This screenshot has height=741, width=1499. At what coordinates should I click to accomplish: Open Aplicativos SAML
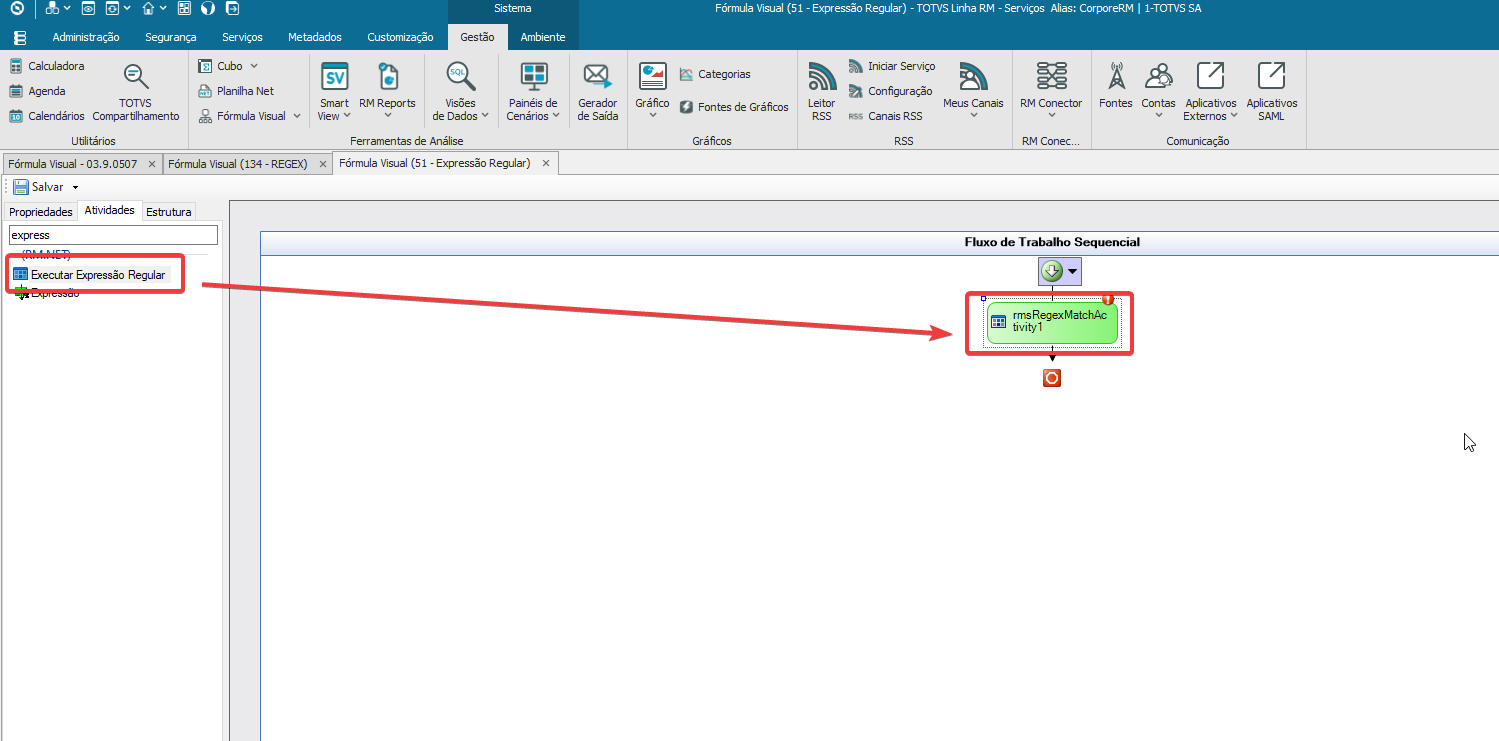coord(1272,92)
